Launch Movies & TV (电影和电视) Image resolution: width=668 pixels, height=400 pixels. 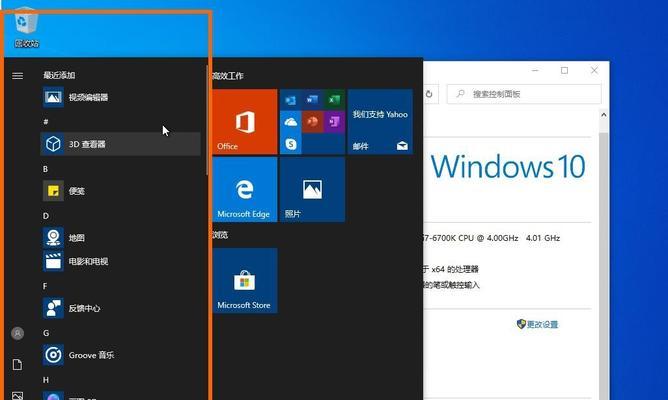point(120,261)
